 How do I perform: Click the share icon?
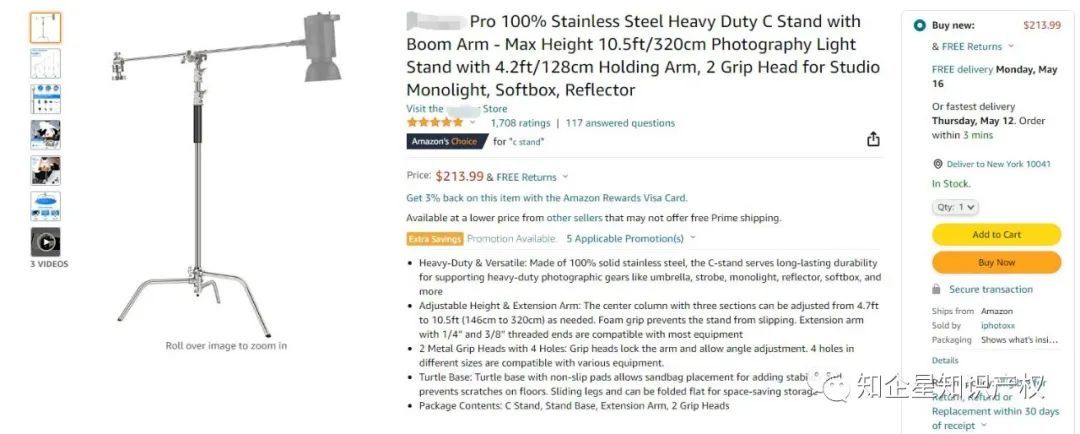pos(873,140)
